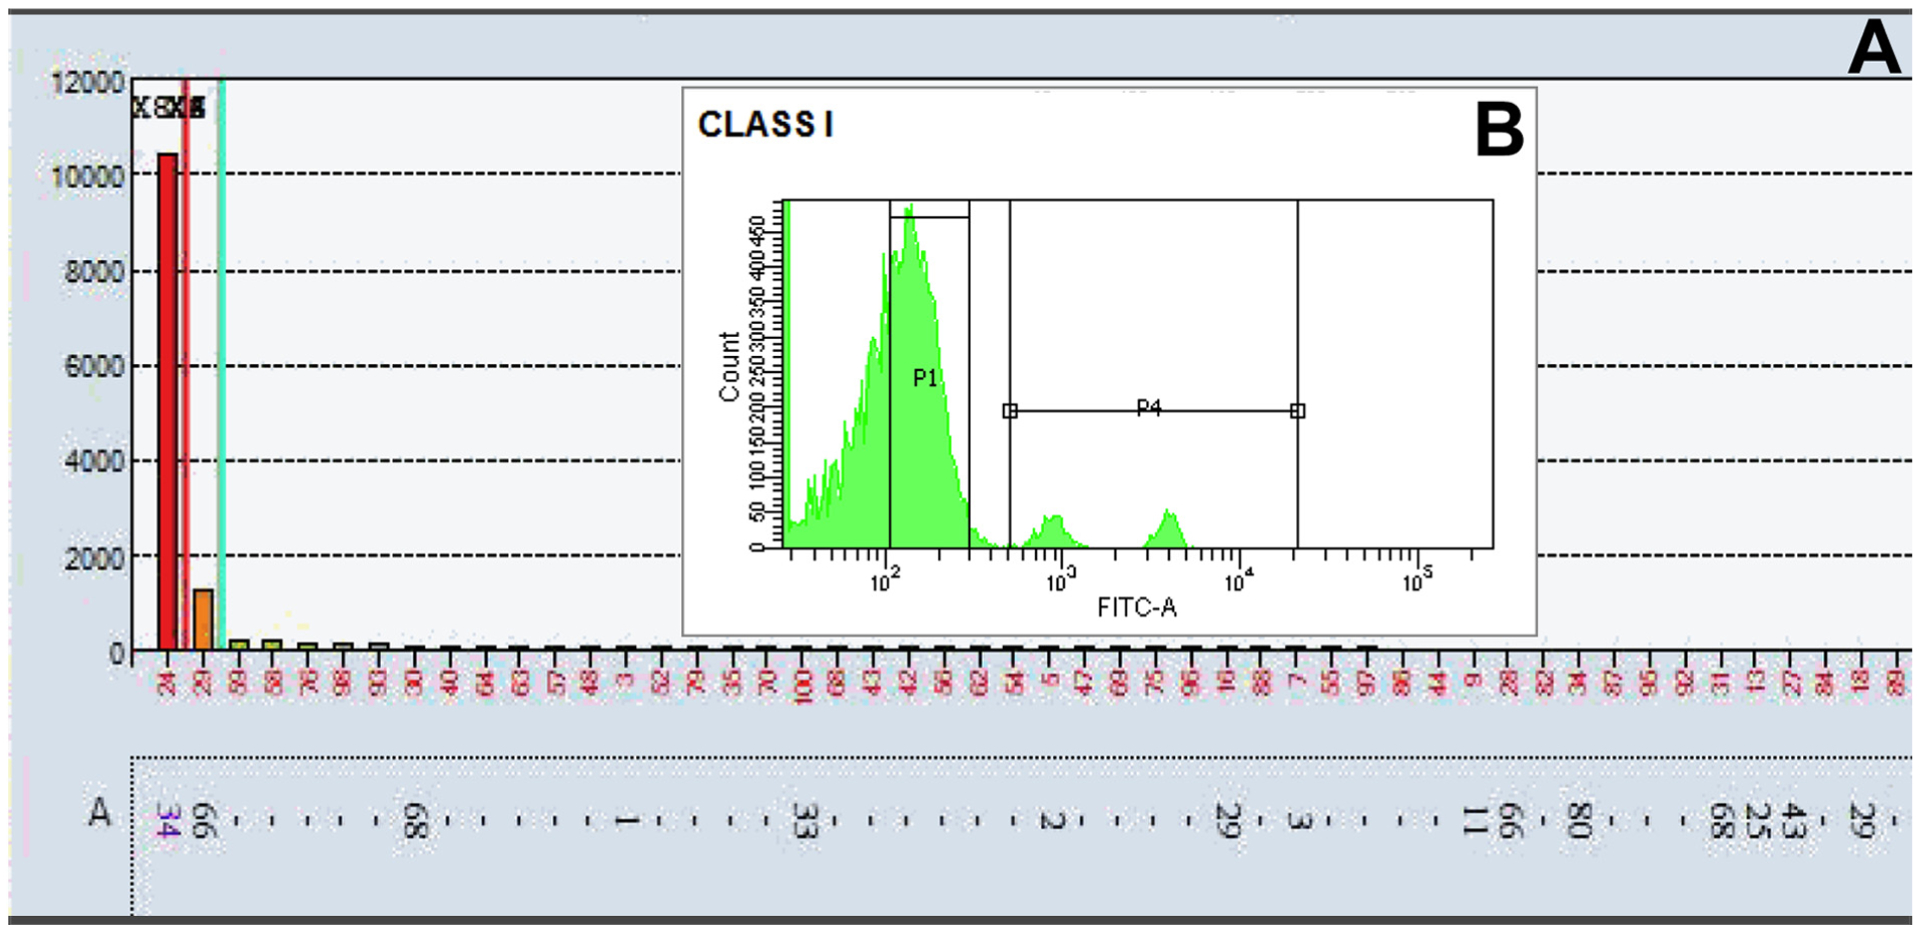Select the number 25 in row A
Viewport: 1920px width, 933px height.
coord(1757,820)
